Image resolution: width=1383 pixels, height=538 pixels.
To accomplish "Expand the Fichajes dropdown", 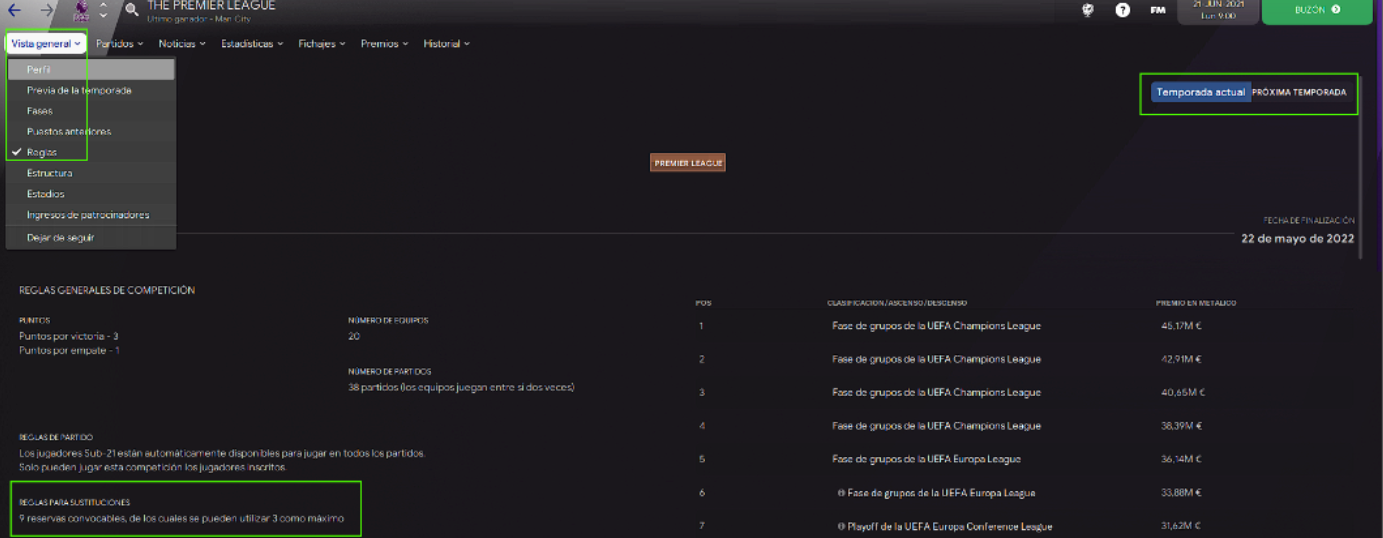I will click(x=322, y=44).
